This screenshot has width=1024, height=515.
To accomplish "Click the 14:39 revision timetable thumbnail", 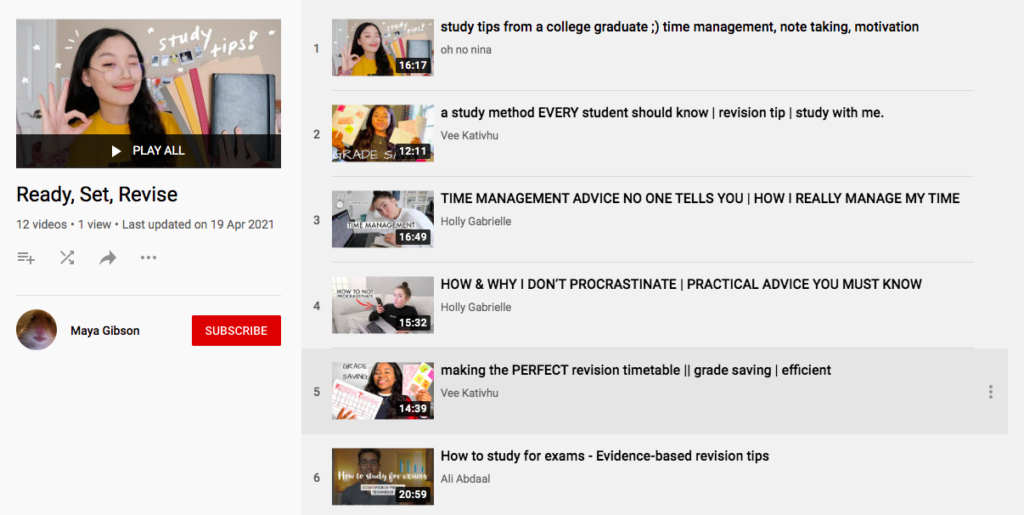I will [x=383, y=390].
